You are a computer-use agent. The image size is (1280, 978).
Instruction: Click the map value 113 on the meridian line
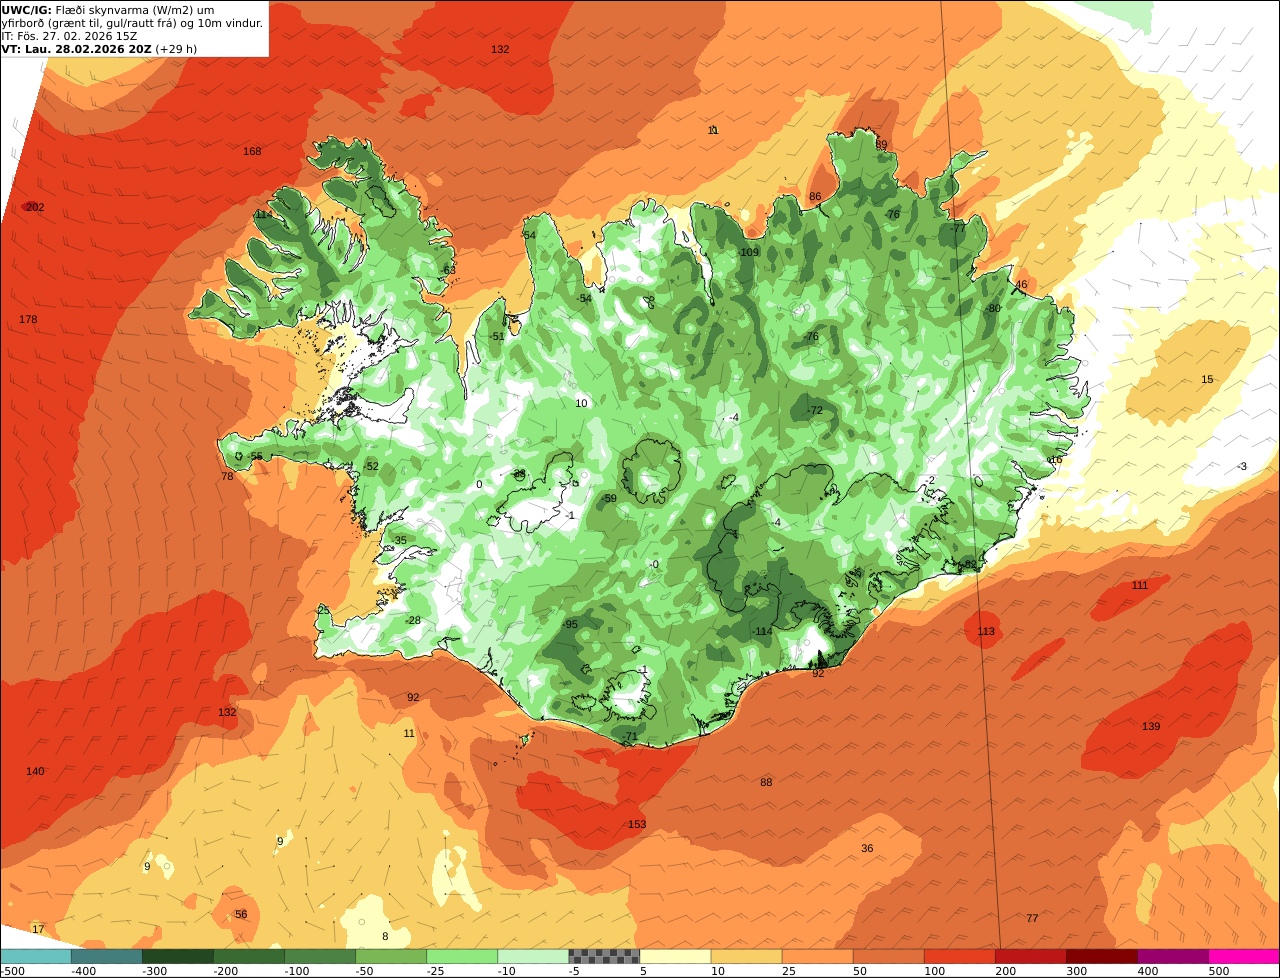(x=986, y=631)
